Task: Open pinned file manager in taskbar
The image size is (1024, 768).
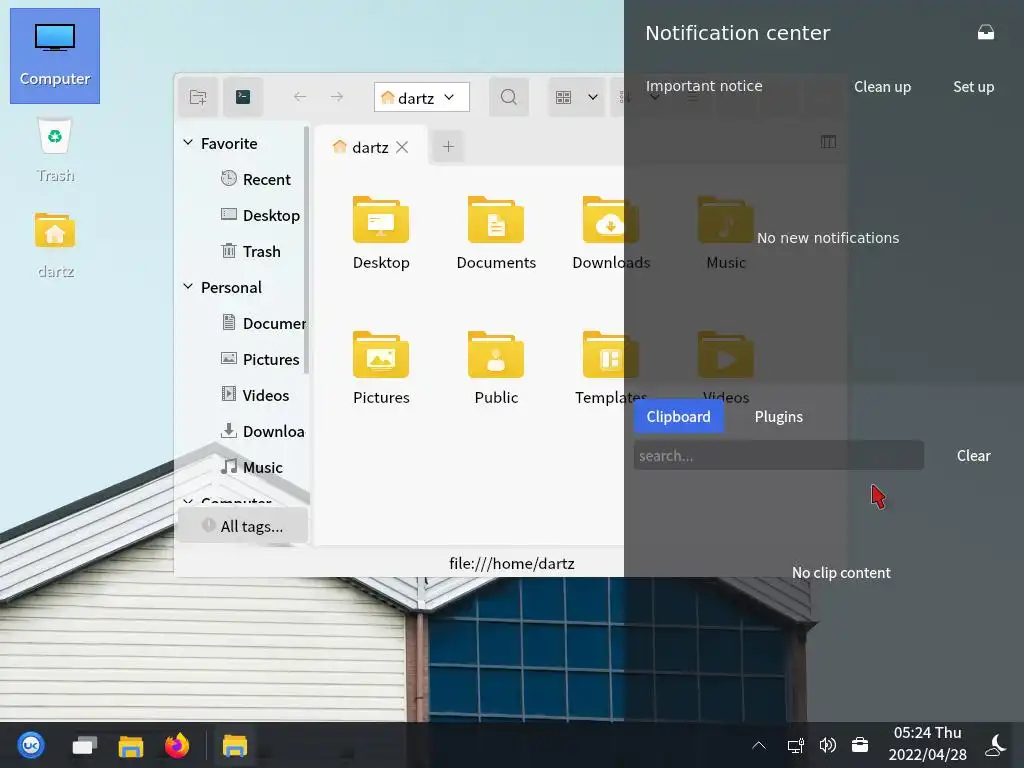Action: tap(131, 745)
